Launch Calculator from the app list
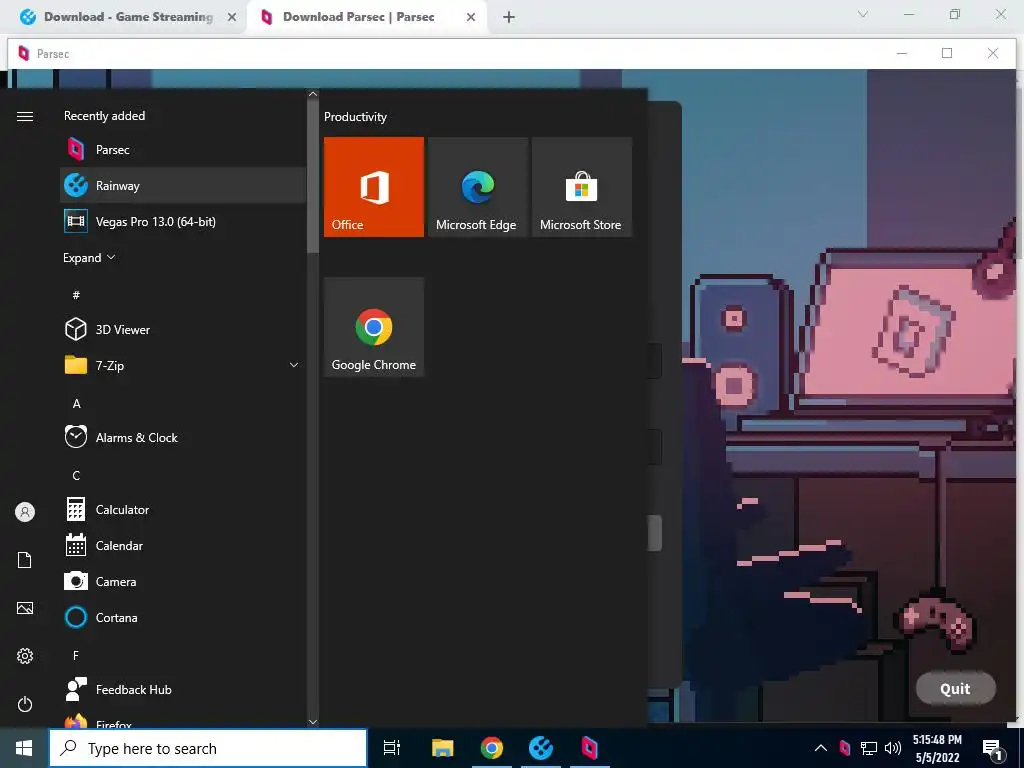1024x768 pixels. click(183, 509)
